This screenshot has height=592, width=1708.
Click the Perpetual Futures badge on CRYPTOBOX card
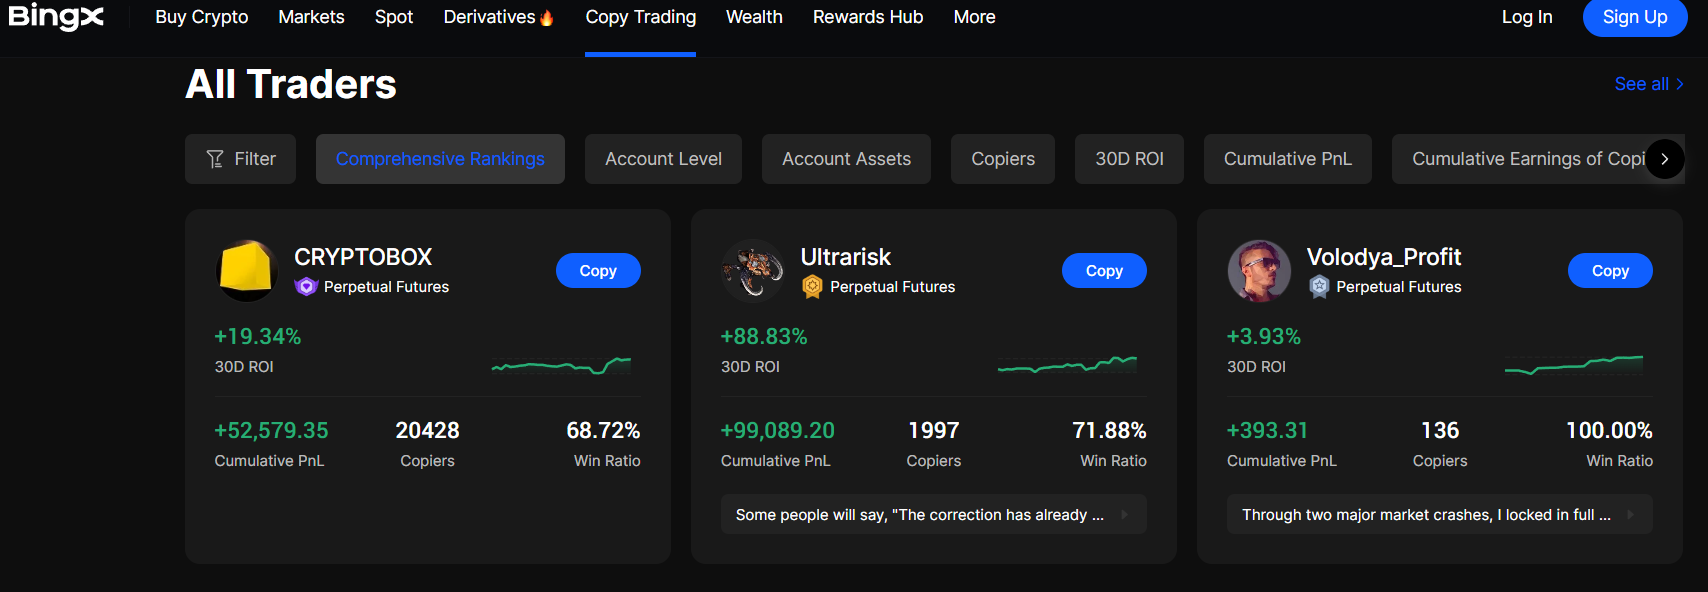tap(307, 287)
